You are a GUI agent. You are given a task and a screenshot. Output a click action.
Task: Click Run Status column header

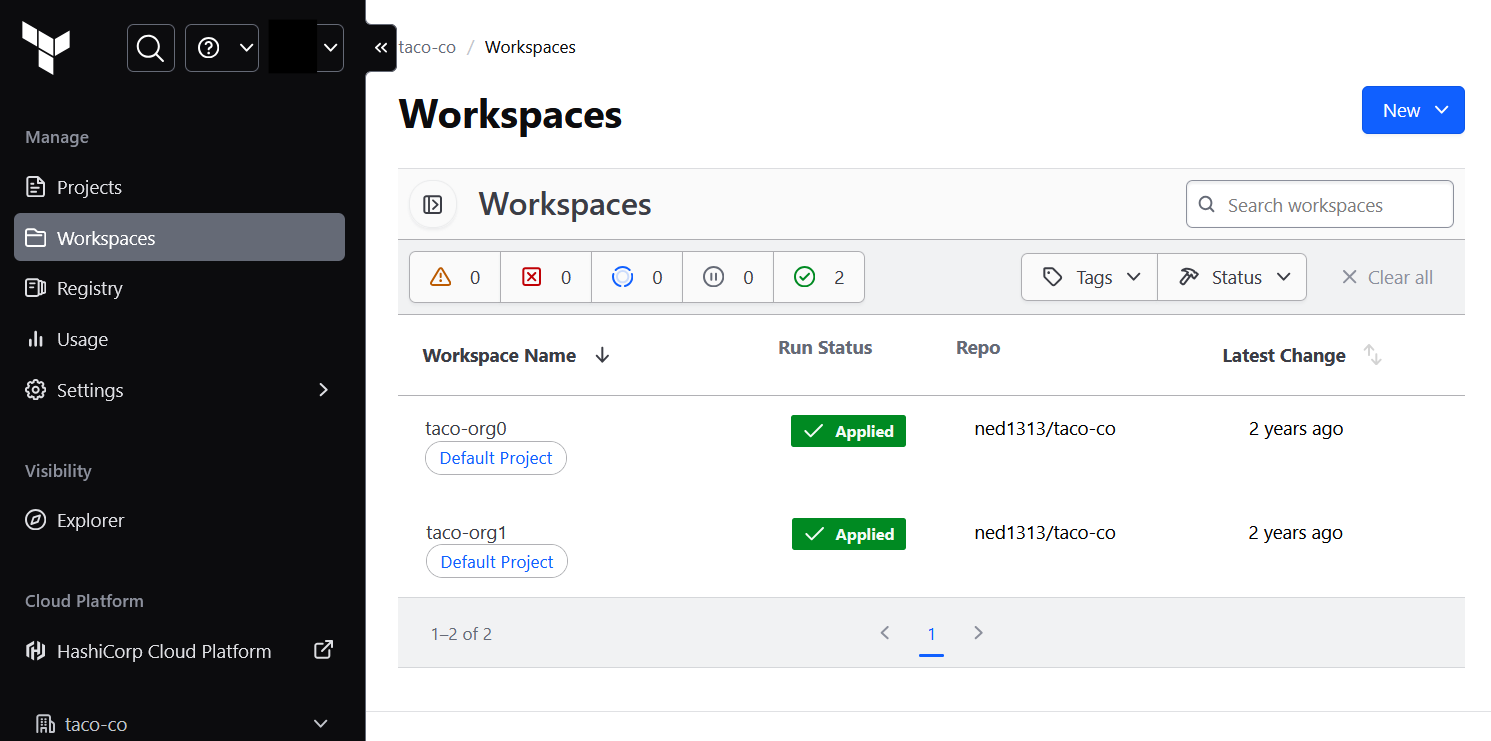point(825,347)
